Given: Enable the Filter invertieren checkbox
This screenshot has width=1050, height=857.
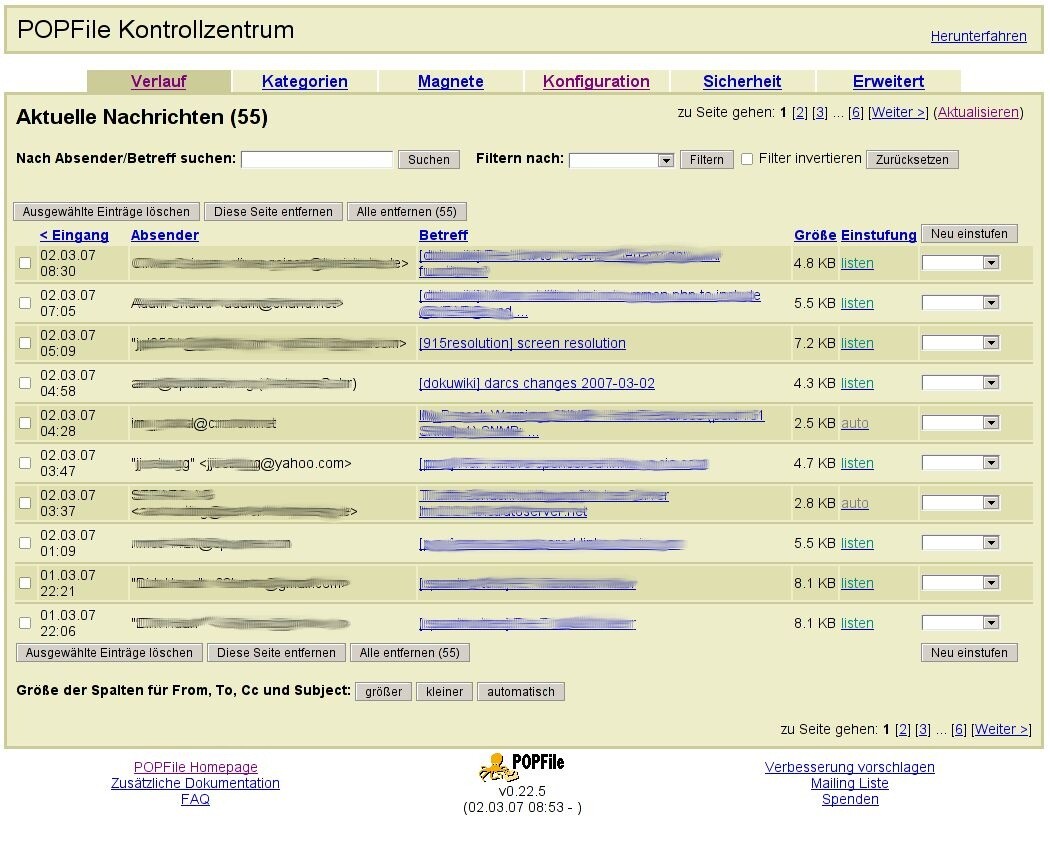Looking at the screenshot, I should [747, 159].
